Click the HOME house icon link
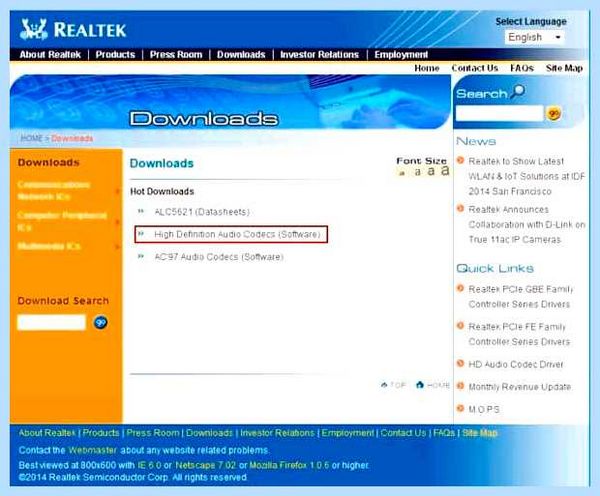 pyautogui.click(x=420, y=385)
